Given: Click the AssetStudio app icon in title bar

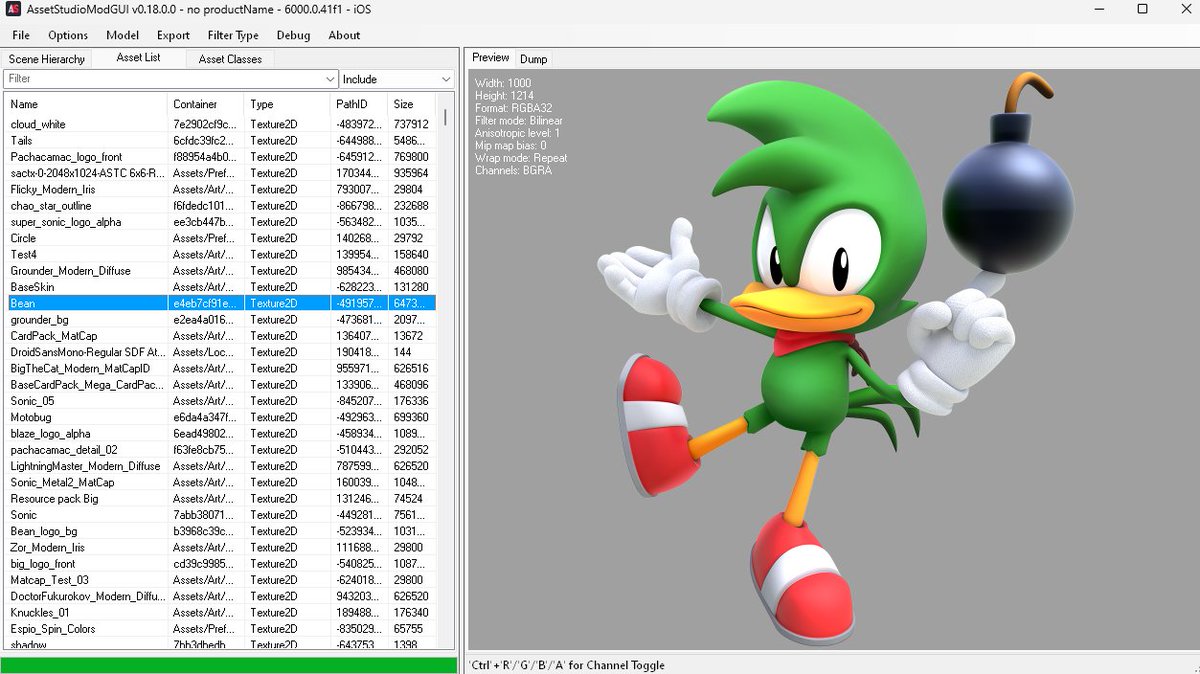Looking at the screenshot, I should tap(15, 9).
